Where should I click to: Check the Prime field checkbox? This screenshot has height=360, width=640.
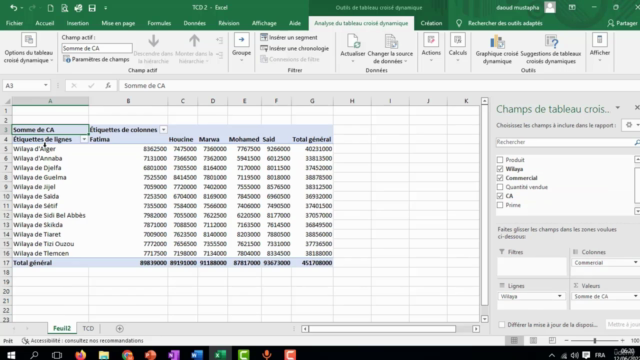click(500, 205)
